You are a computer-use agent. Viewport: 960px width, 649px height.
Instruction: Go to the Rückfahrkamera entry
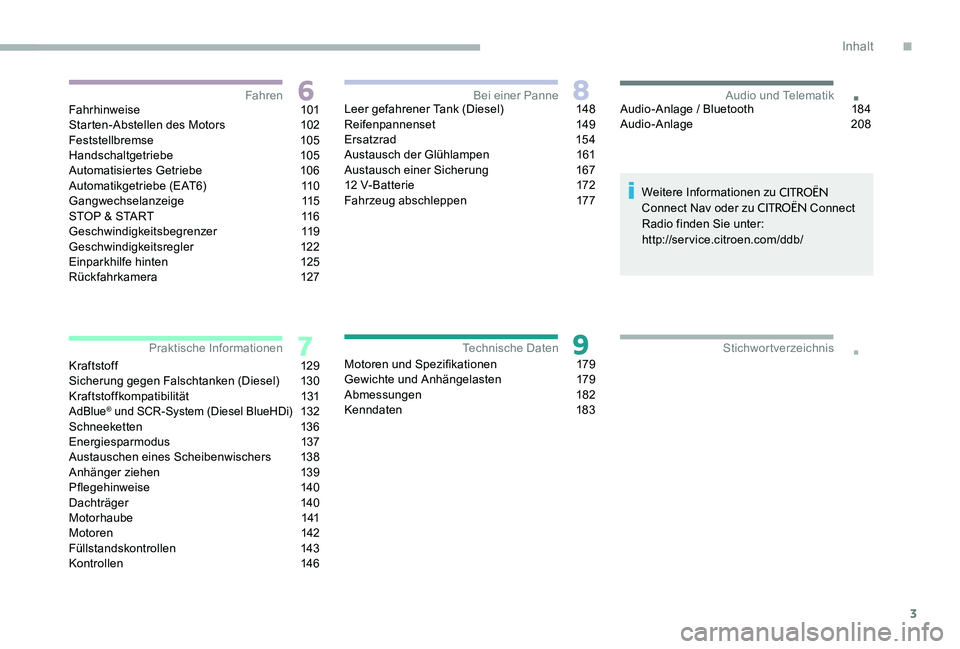coord(194,277)
